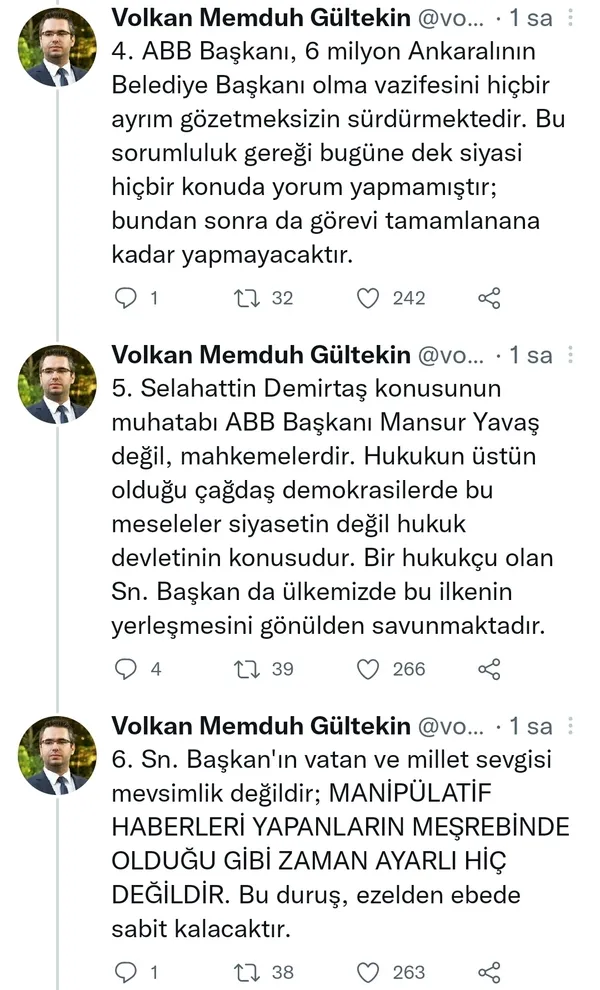Click the reply icon on tweet 5

(124, 669)
